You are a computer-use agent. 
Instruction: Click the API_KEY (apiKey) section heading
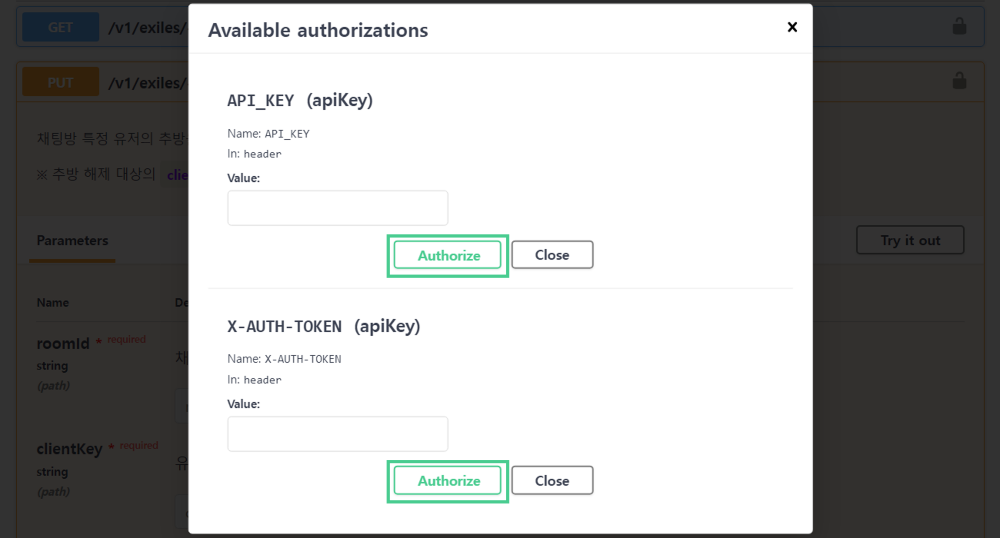pos(300,100)
